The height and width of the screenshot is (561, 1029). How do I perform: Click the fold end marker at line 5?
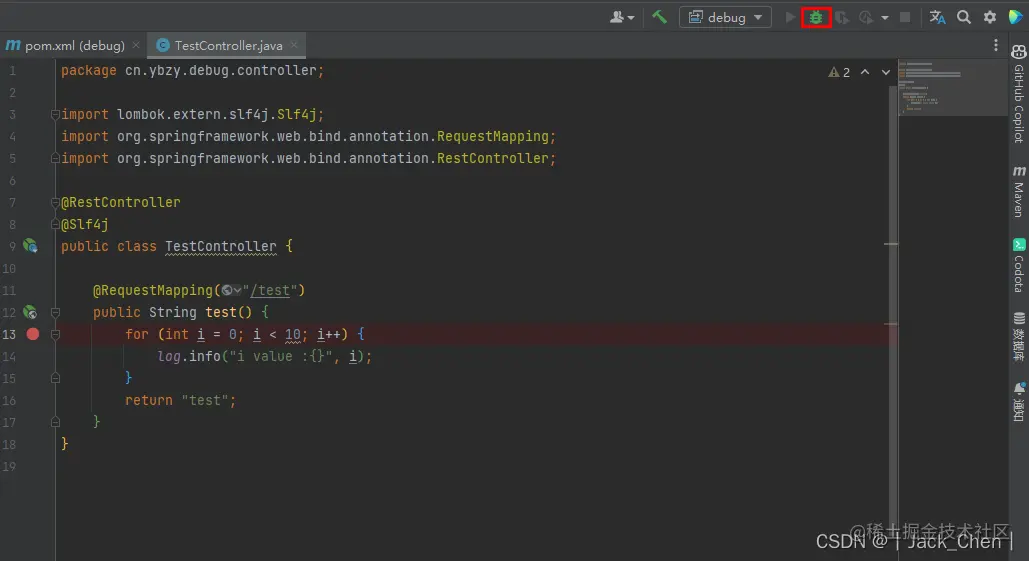click(55, 158)
